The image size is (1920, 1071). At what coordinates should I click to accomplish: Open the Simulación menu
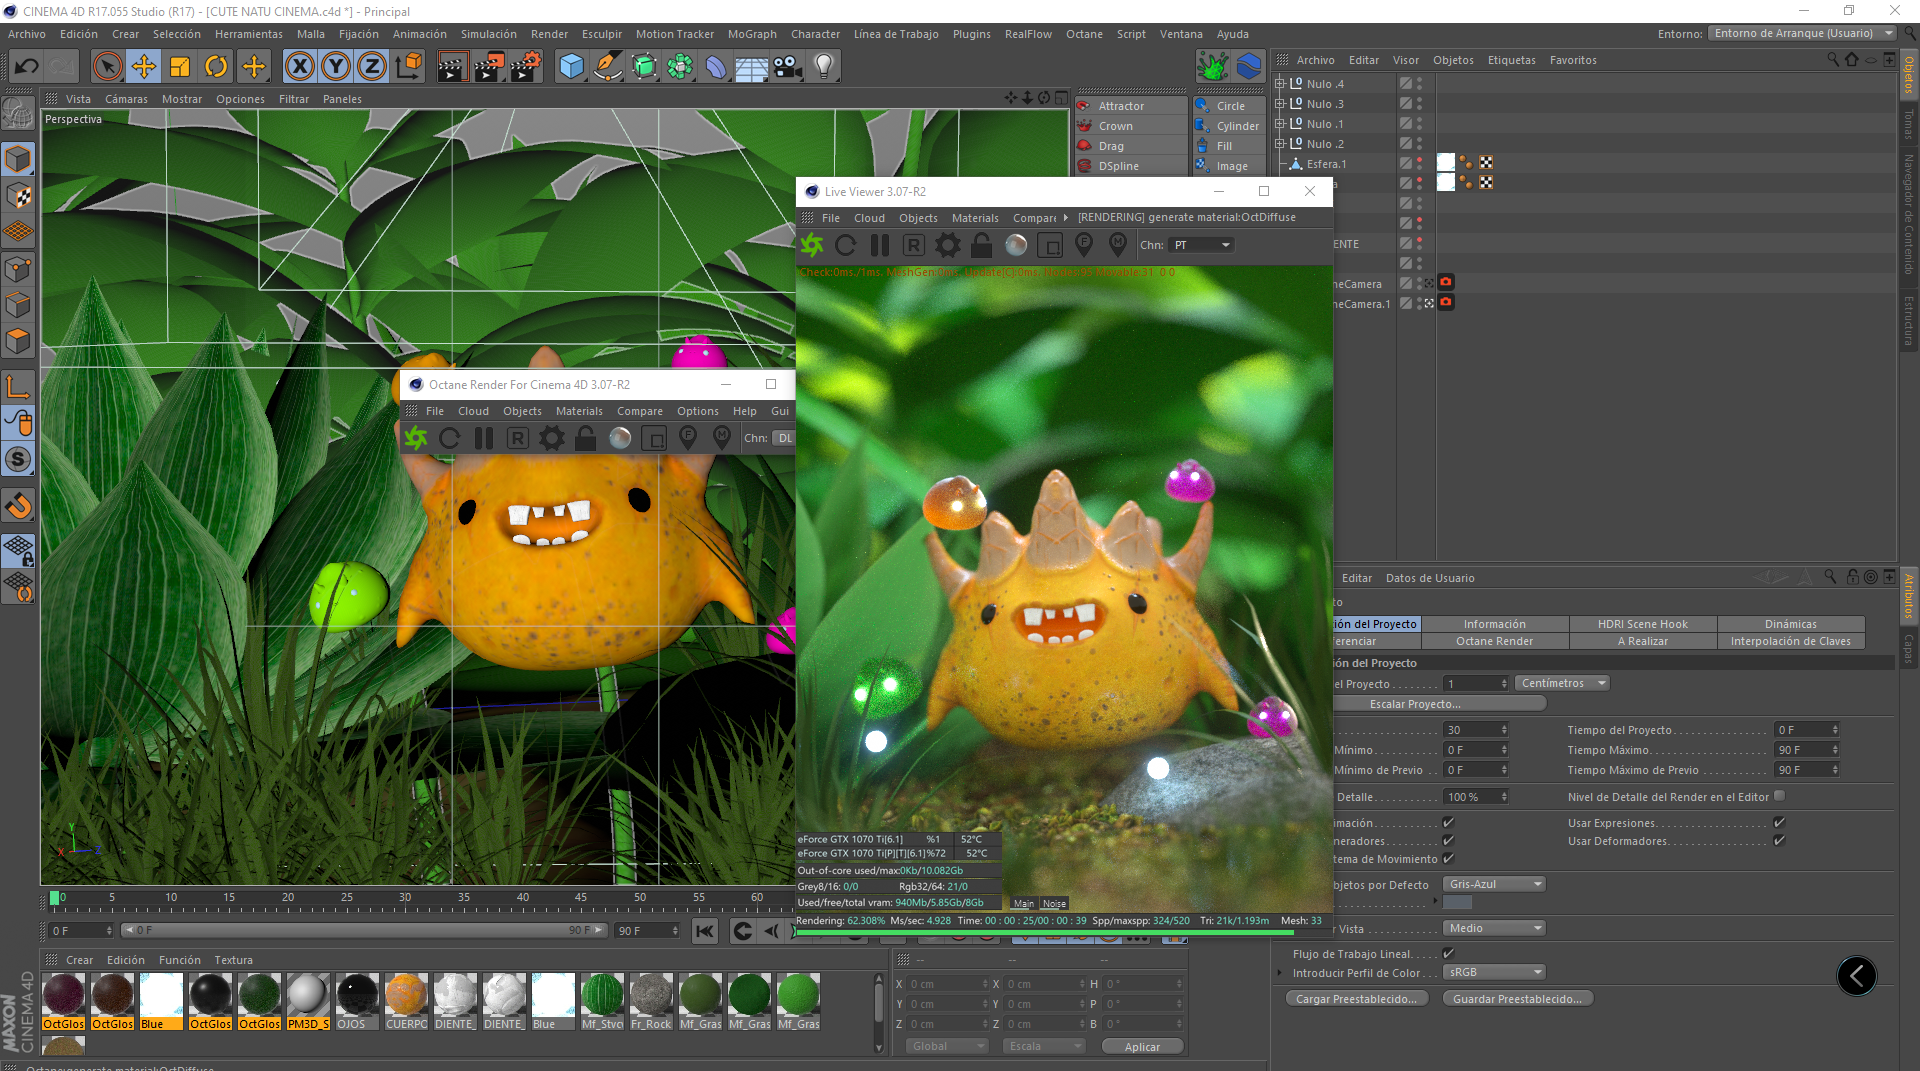pyautogui.click(x=489, y=34)
